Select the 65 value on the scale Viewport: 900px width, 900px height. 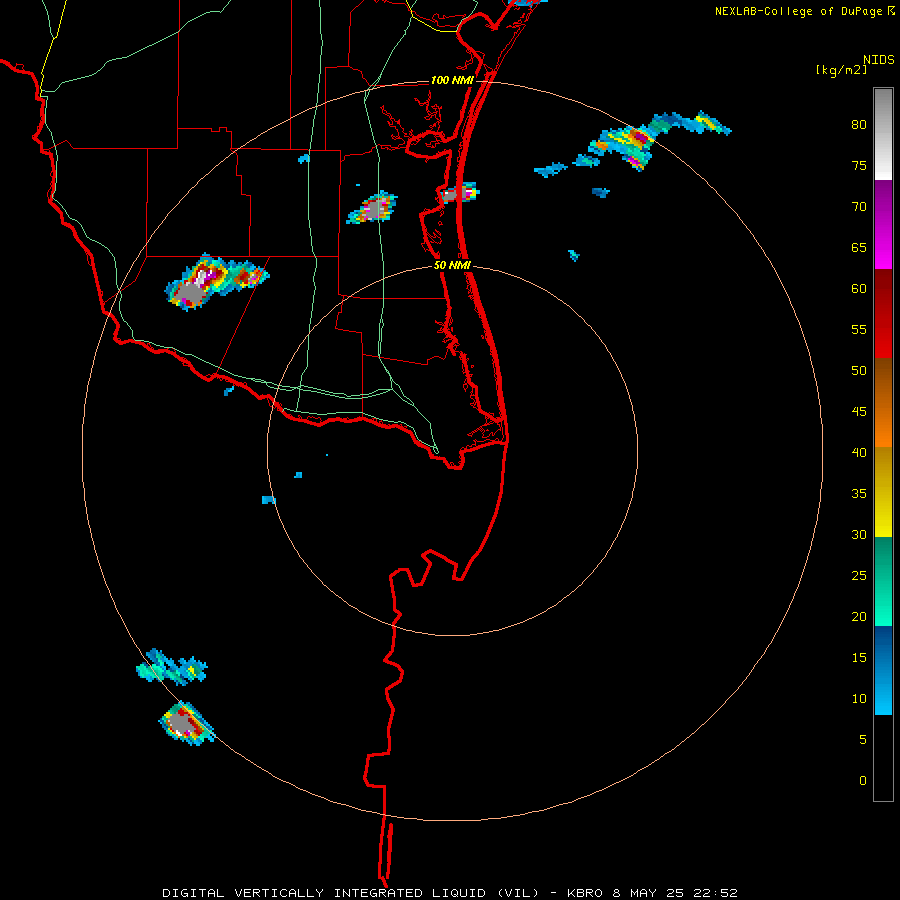tap(859, 247)
